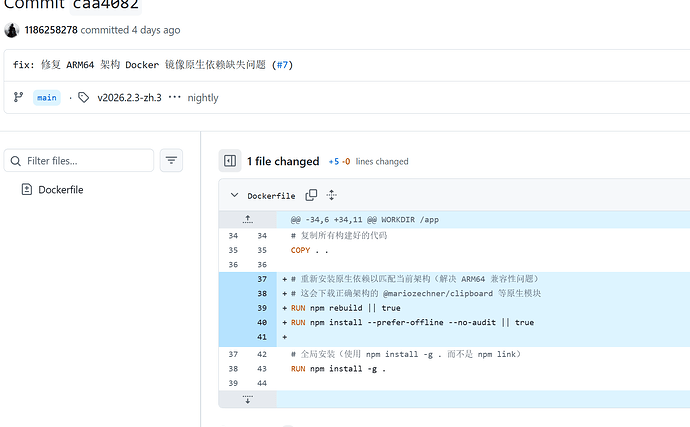Image resolution: width=690 pixels, height=427 pixels.
Task: Open tag v2026.2.3-zh.3
Action: coord(129,98)
